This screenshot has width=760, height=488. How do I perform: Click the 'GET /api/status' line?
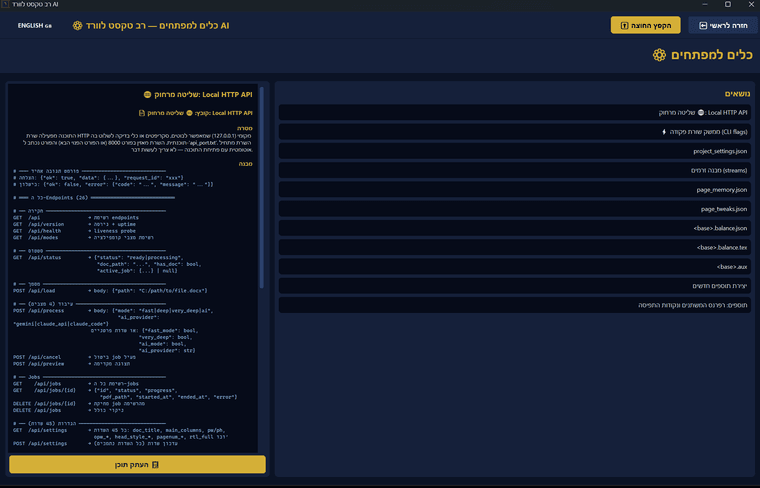click(98, 258)
